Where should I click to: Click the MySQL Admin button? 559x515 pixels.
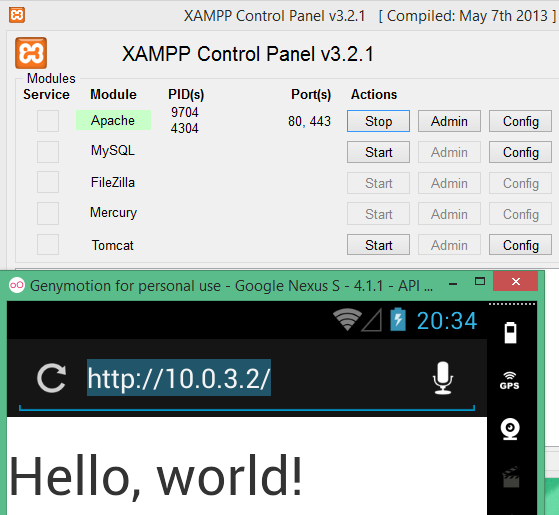coord(449,152)
